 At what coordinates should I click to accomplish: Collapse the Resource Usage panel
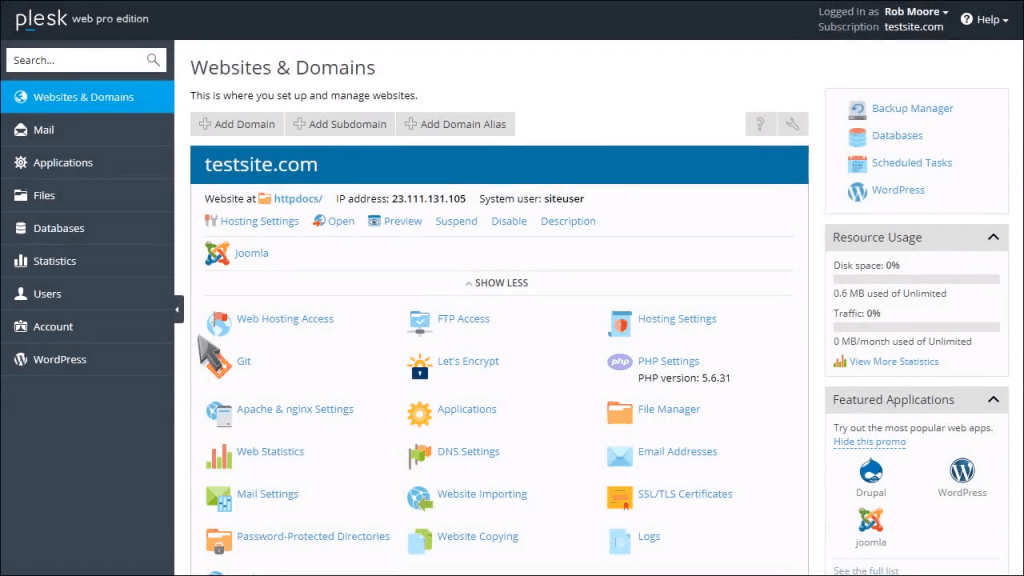(993, 238)
